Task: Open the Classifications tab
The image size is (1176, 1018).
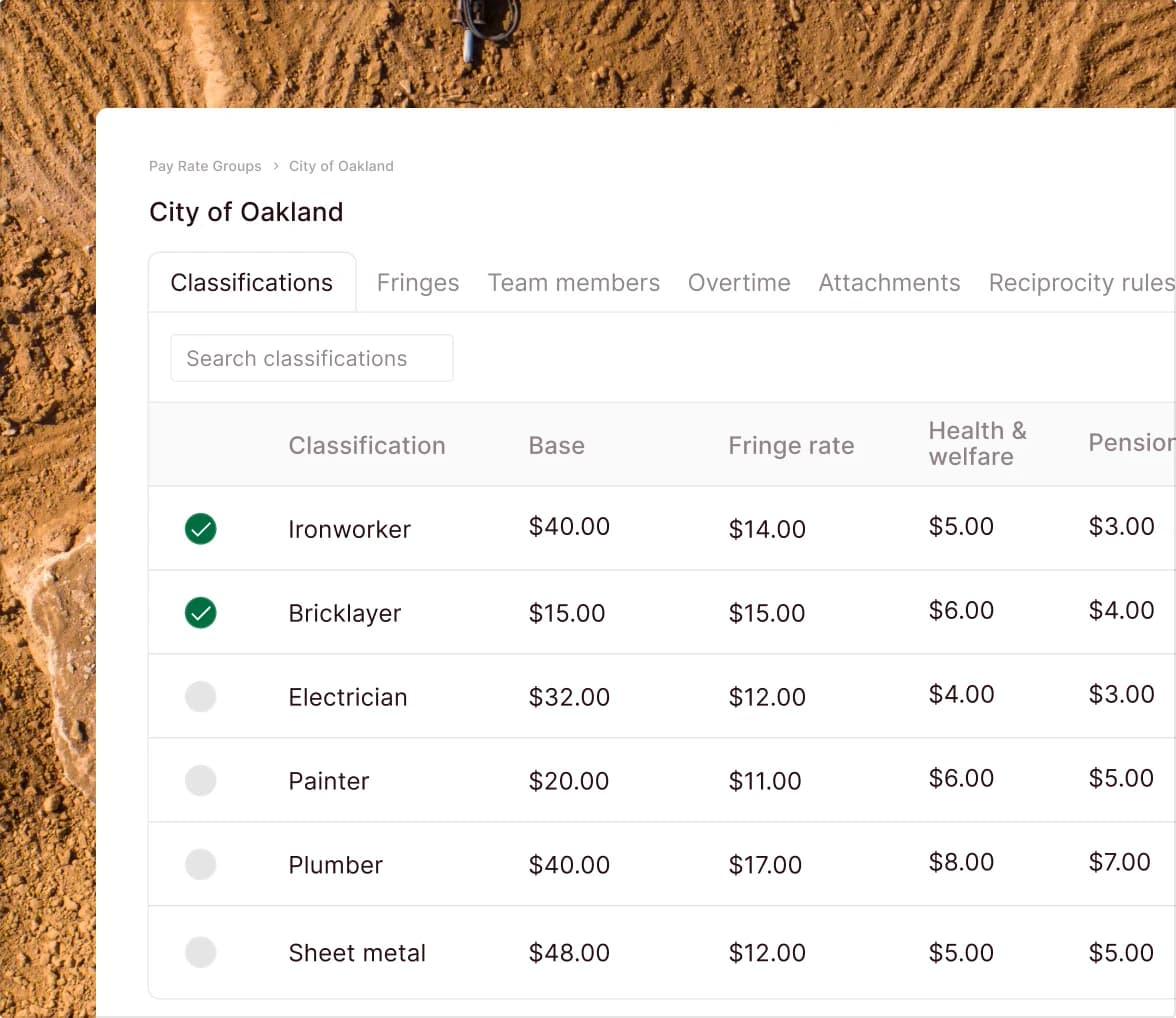Action: (x=252, y=283)
